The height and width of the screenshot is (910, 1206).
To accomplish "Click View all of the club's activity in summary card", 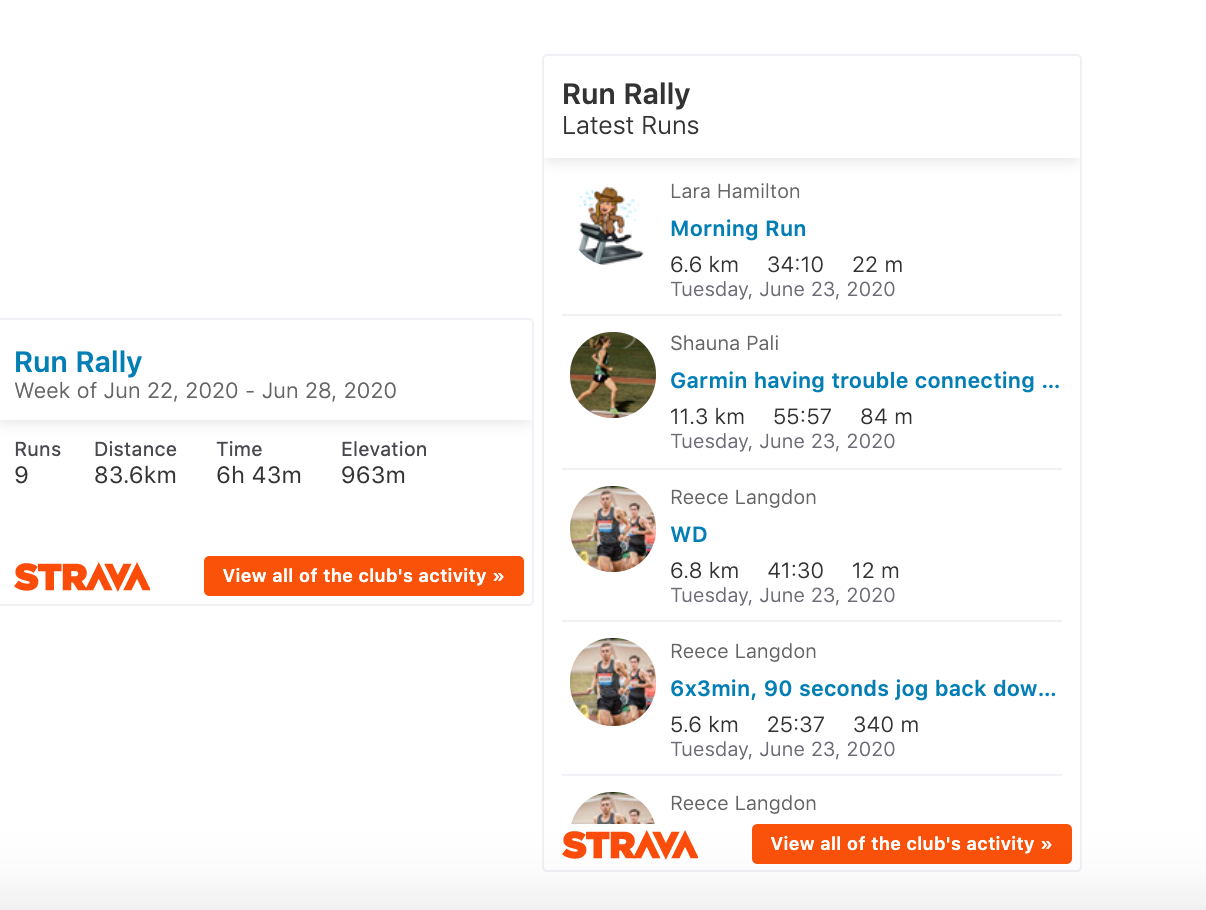I will coord(364,576).
